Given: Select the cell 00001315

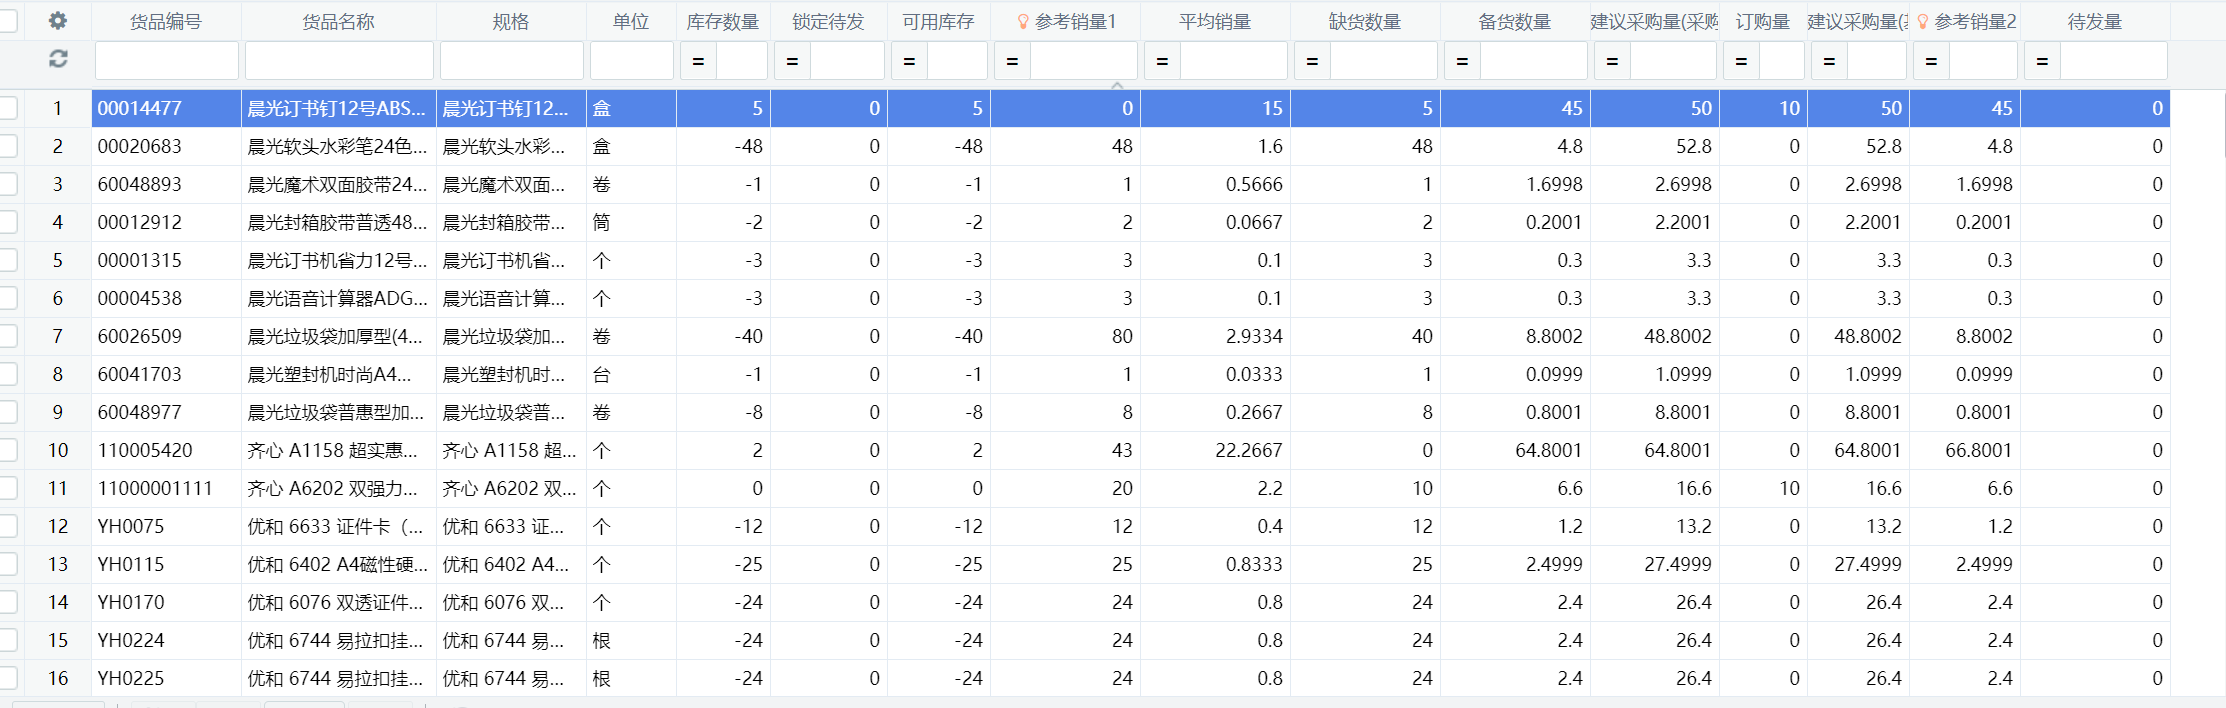Looking at the screenshot, I should coord(166,260).
